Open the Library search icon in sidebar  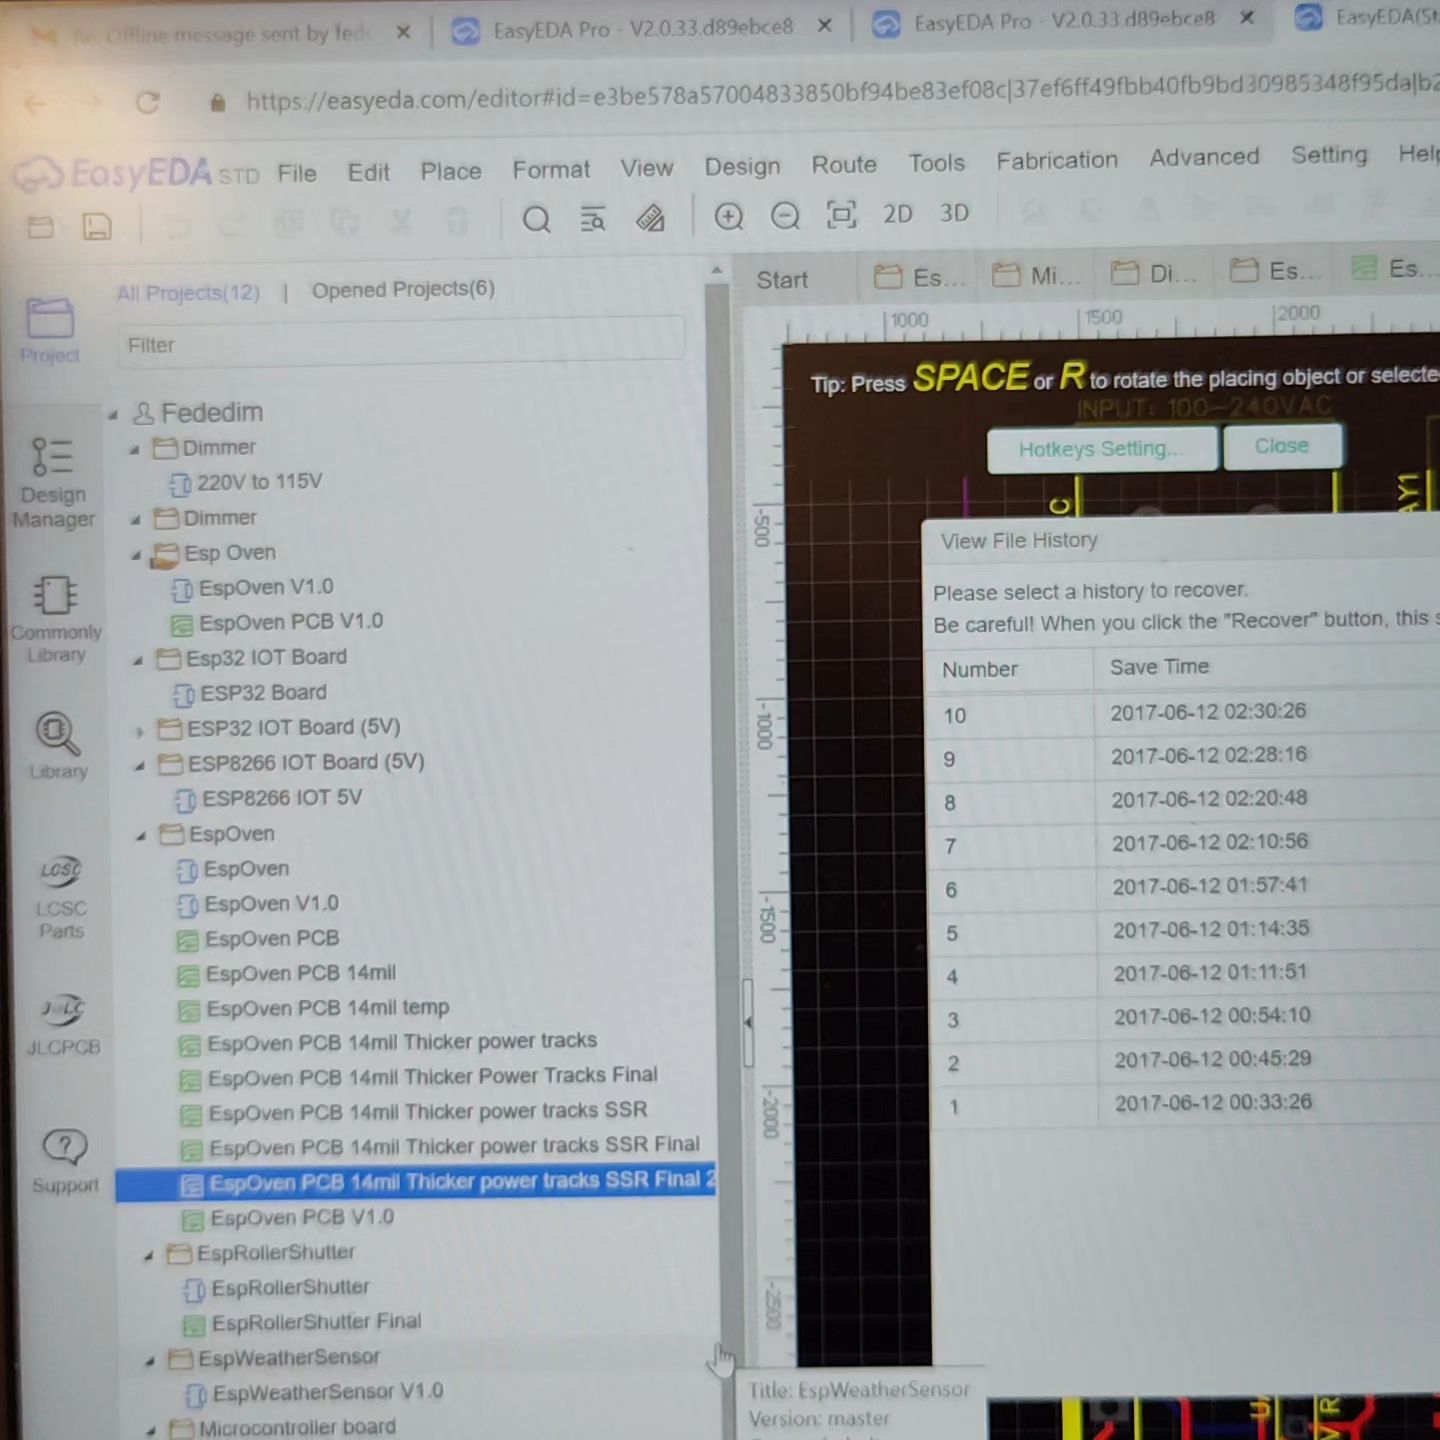(x=58, y=745)
